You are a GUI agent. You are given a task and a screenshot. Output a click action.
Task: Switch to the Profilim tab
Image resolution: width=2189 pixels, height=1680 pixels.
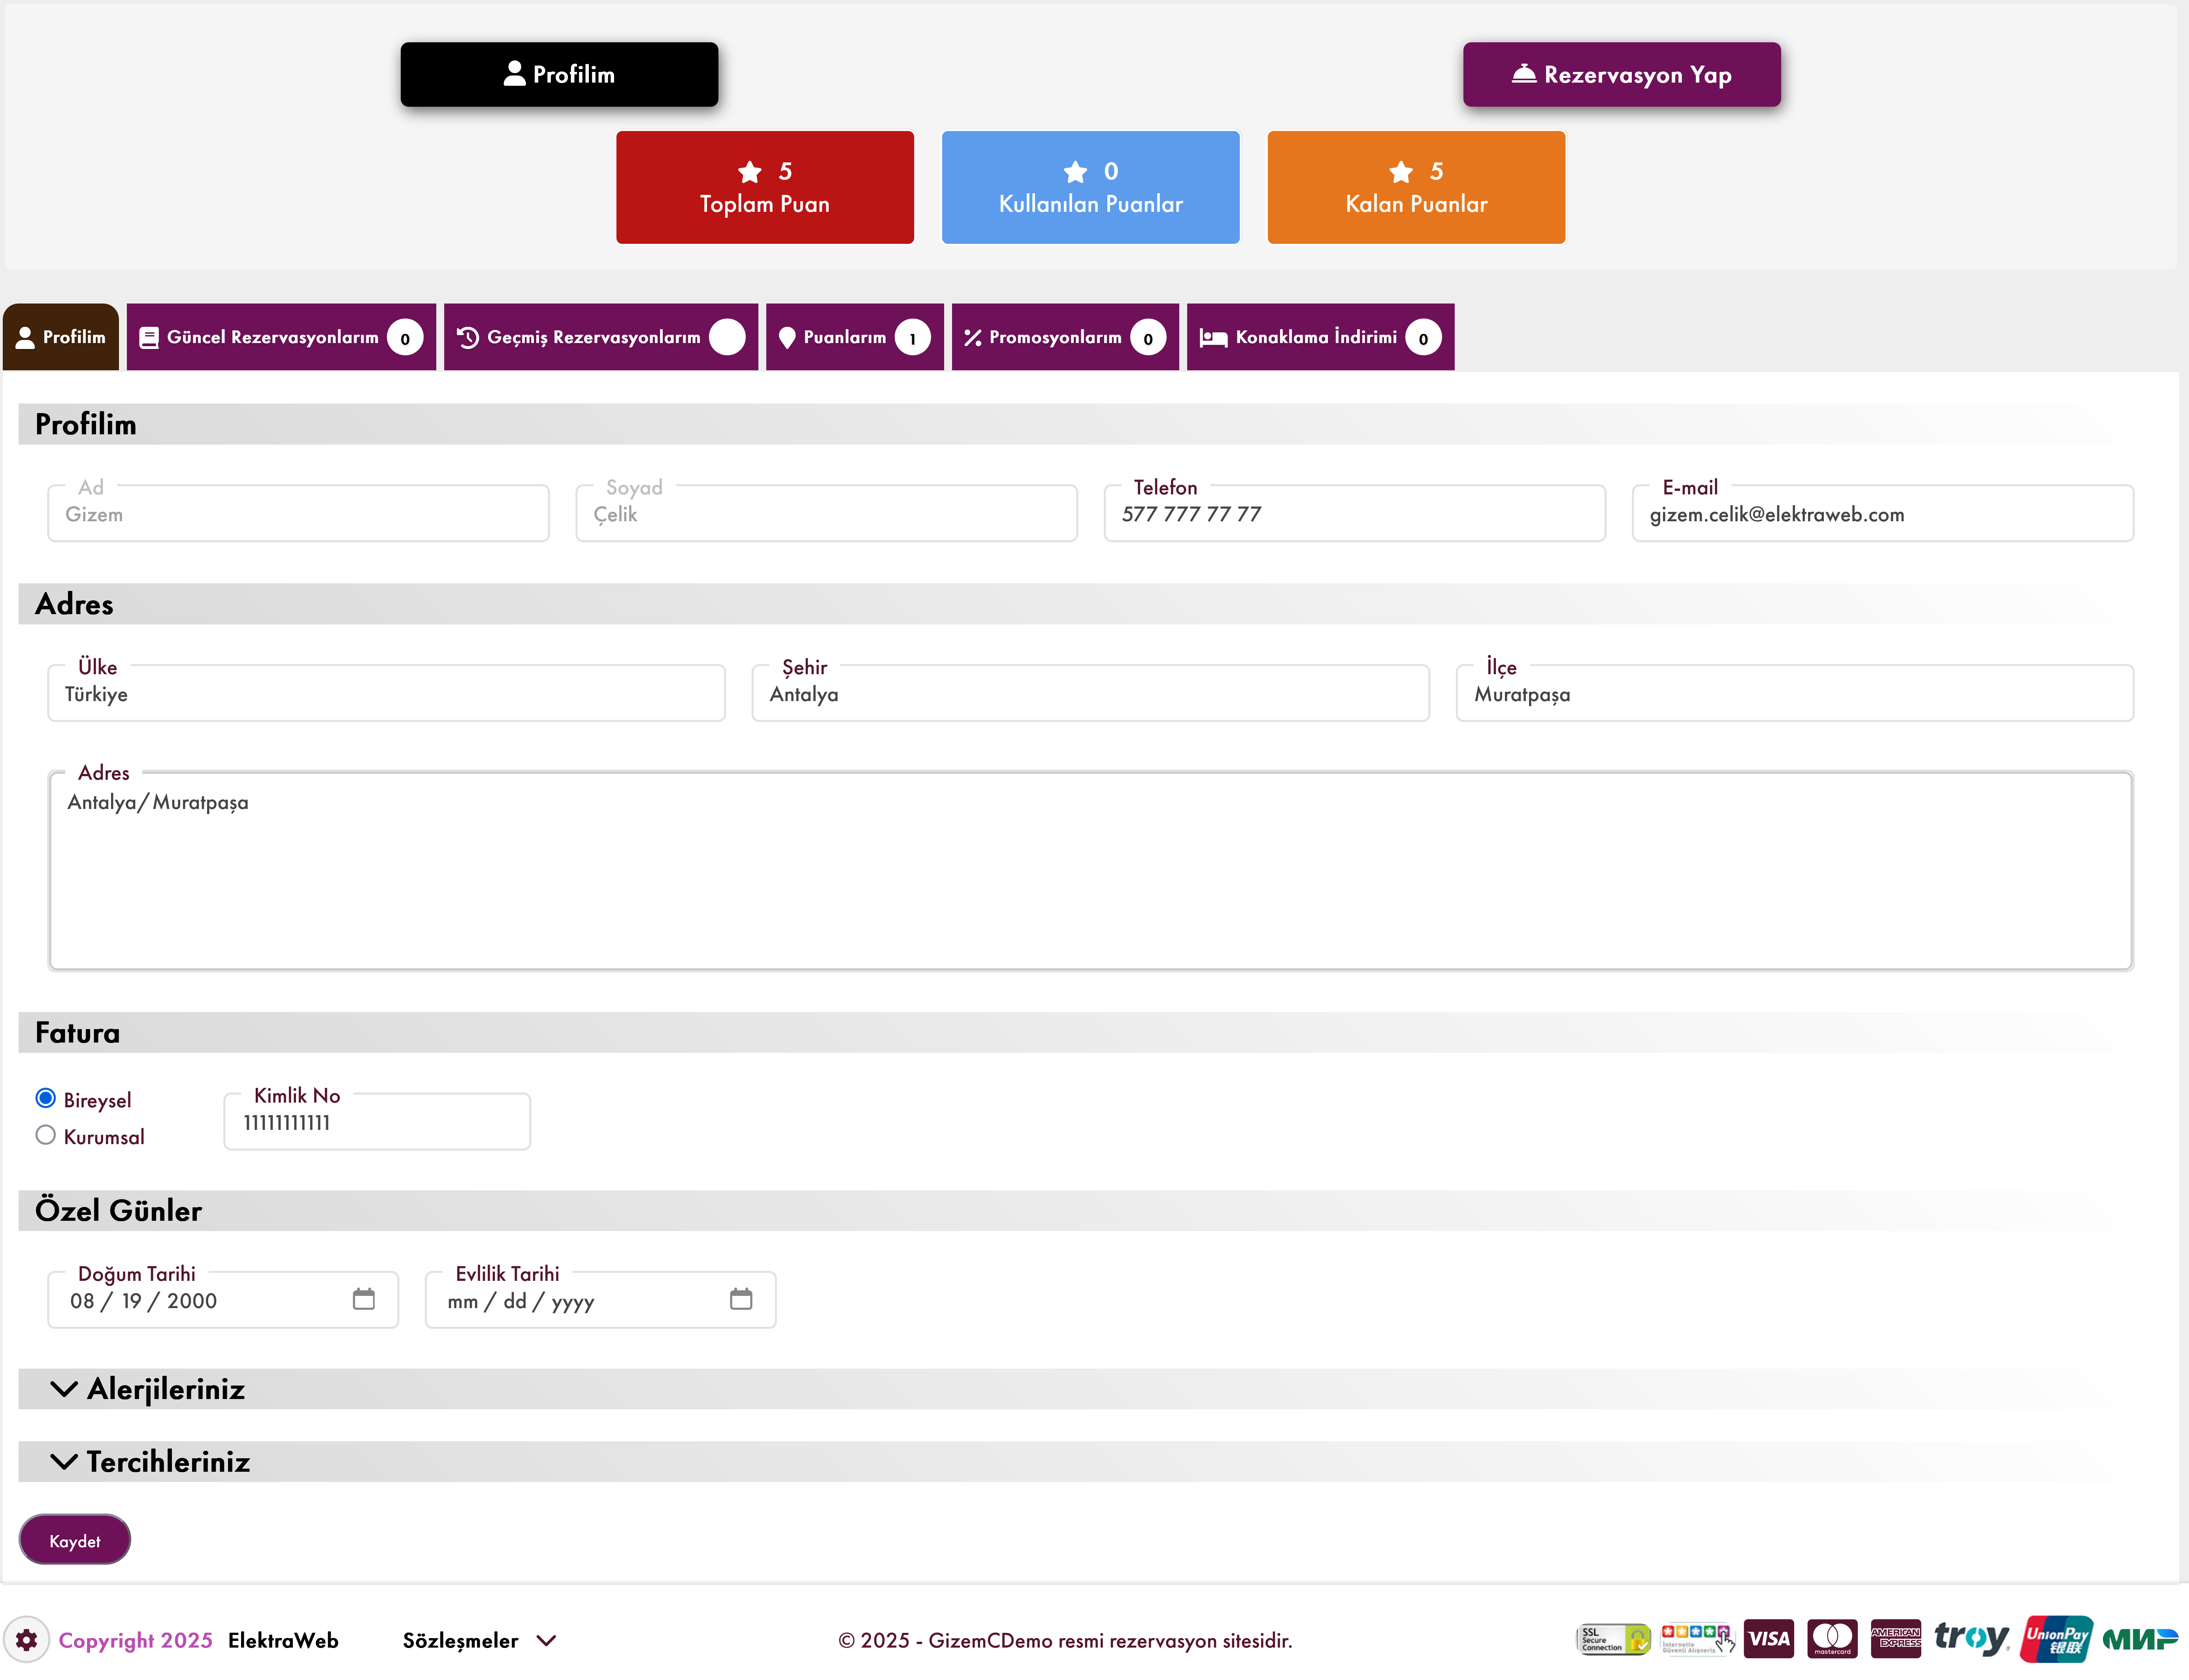(x=61, y=337)
